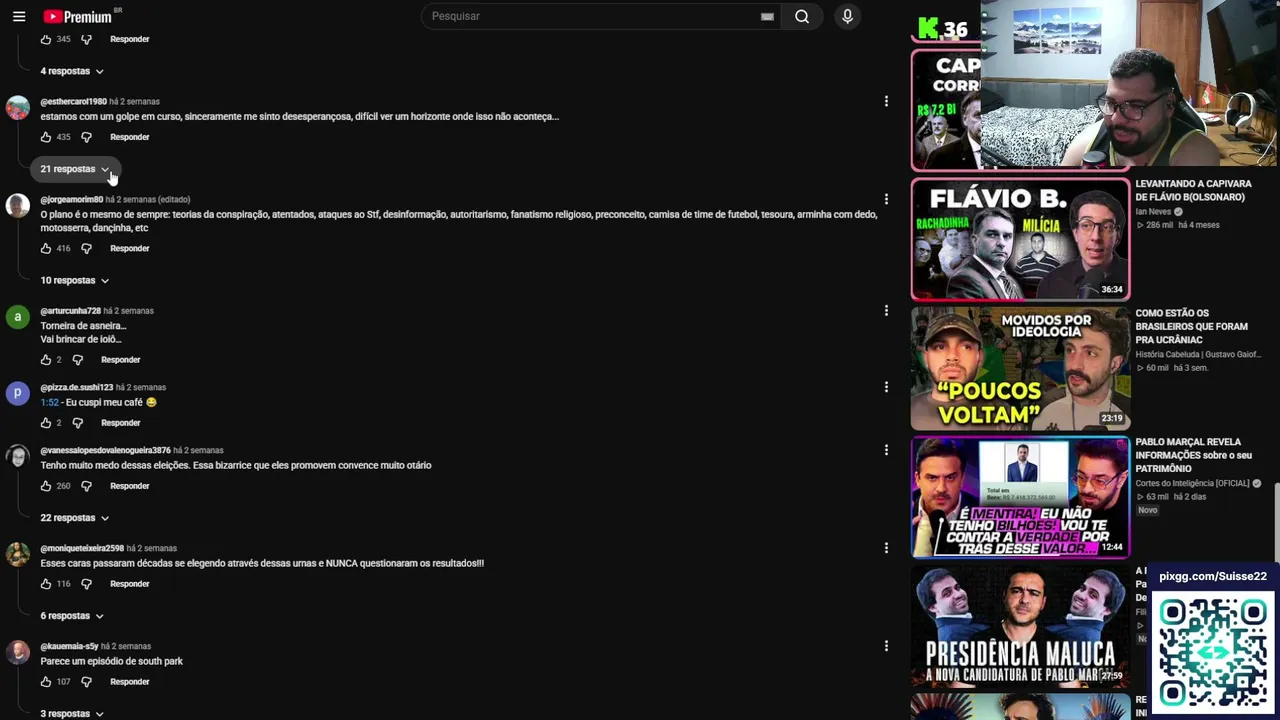
Task: Reply to @arturcunha728's comment
Action: click(x=121, y=360)
